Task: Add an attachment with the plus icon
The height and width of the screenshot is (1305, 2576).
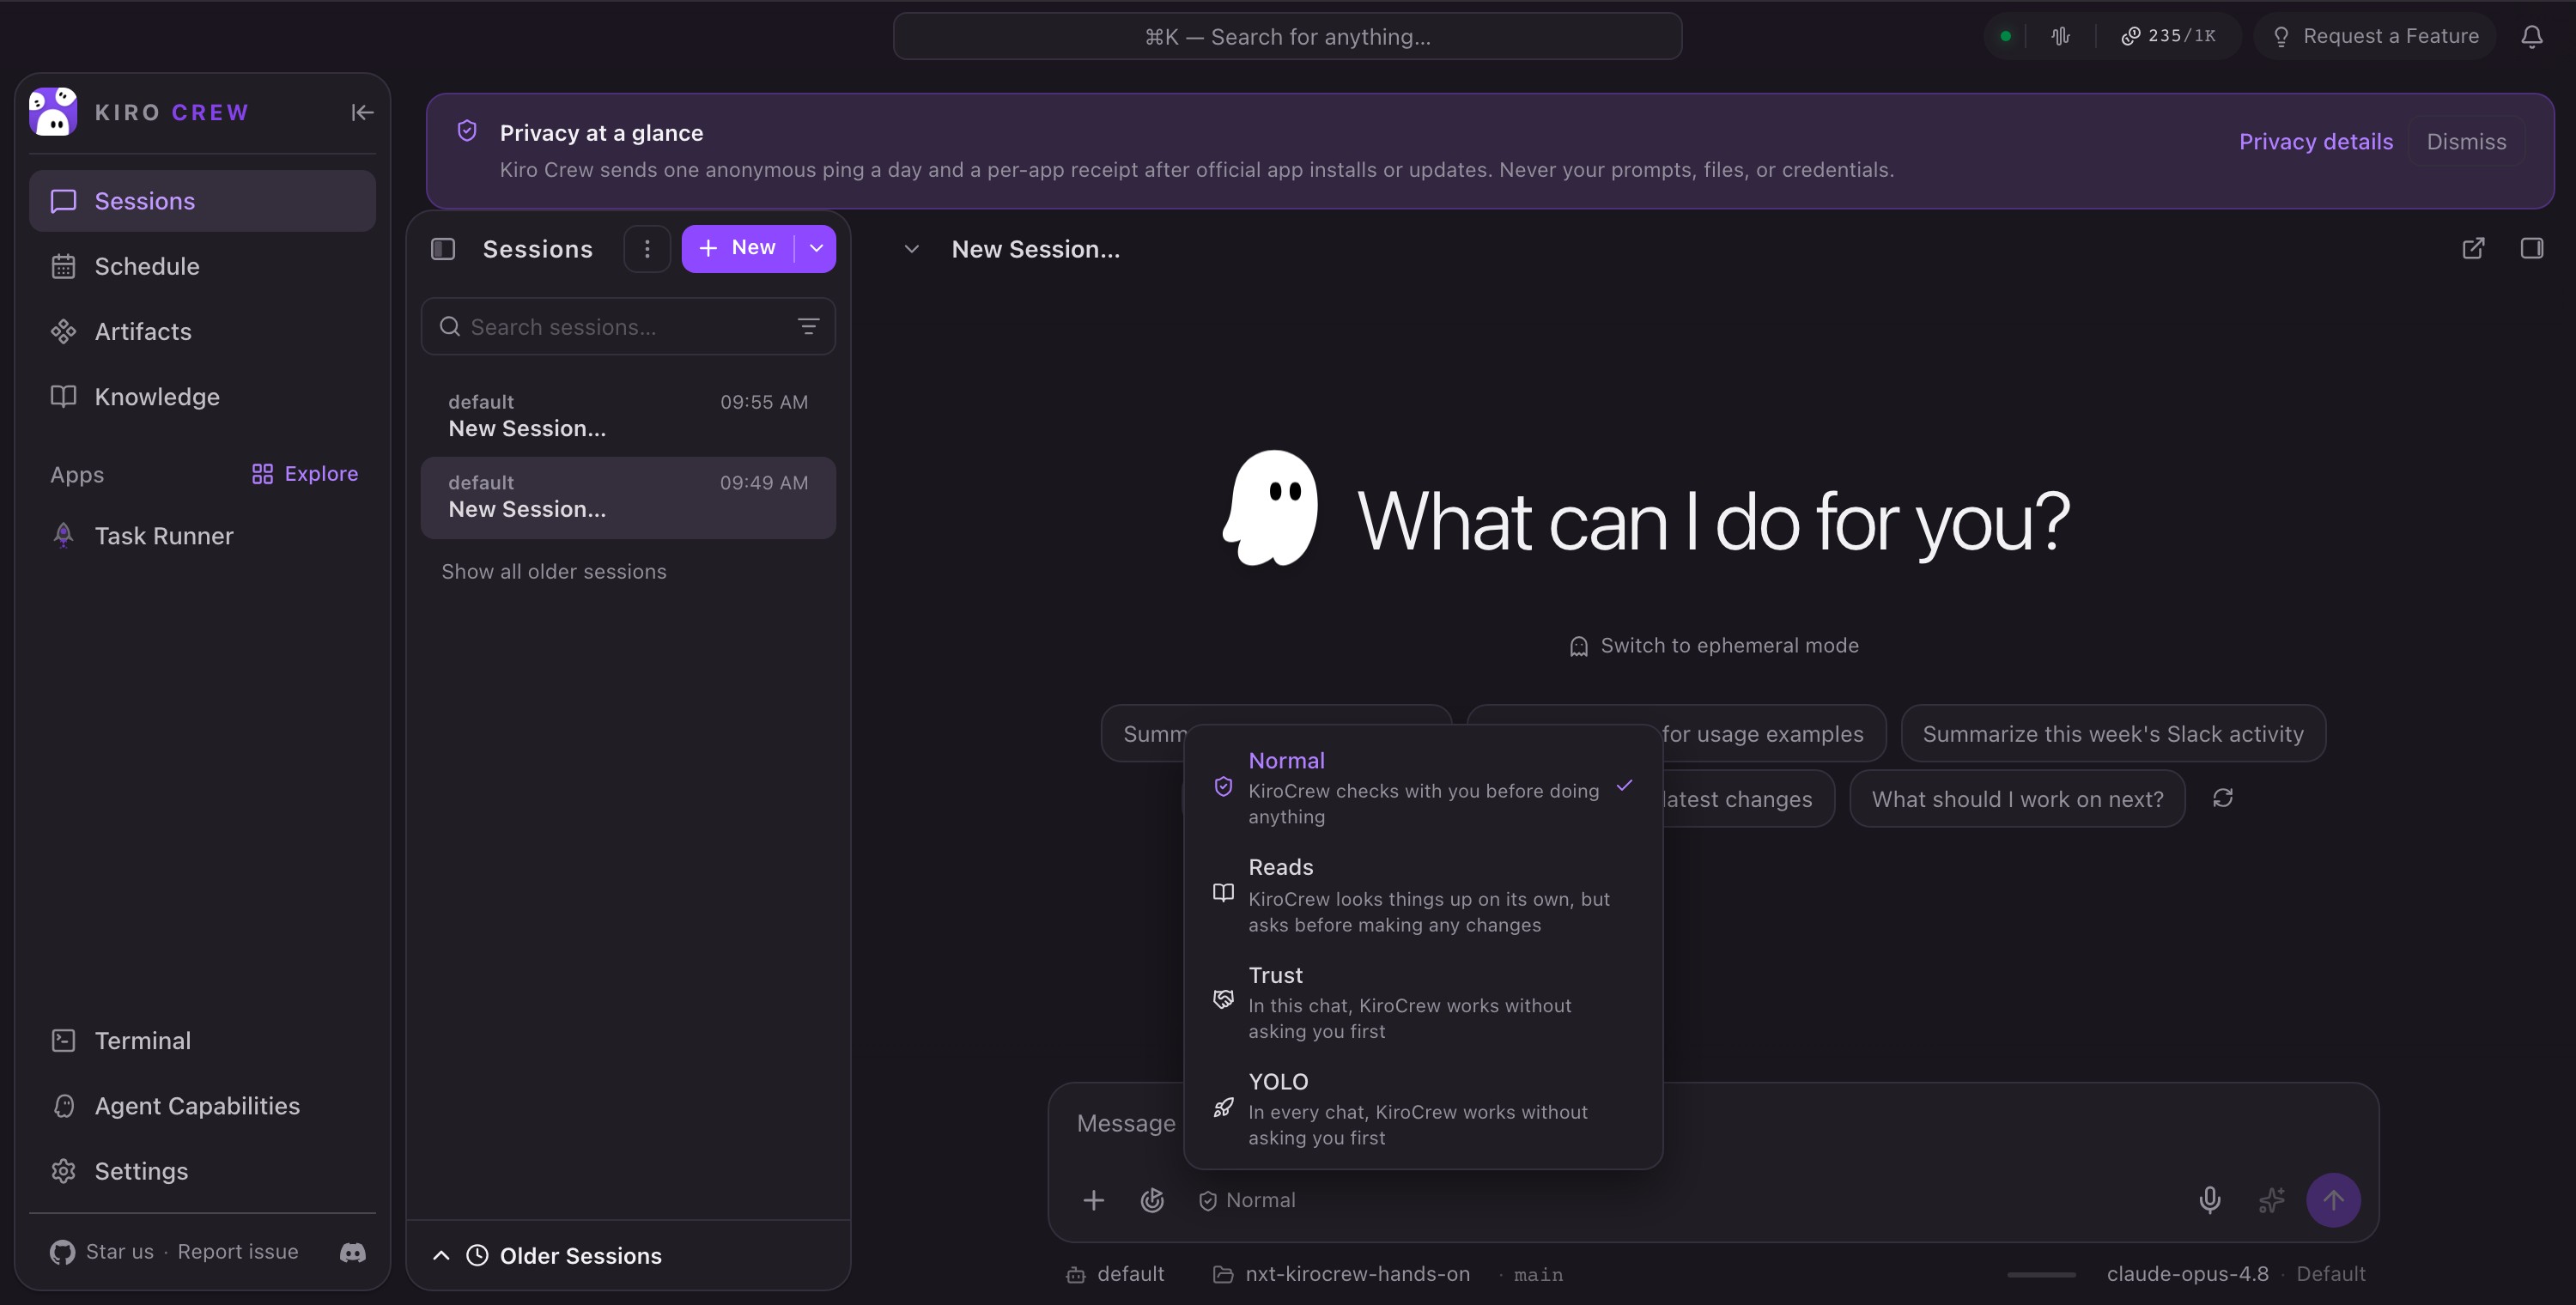Action: pyautogui.click(x=1094, y=1200)
